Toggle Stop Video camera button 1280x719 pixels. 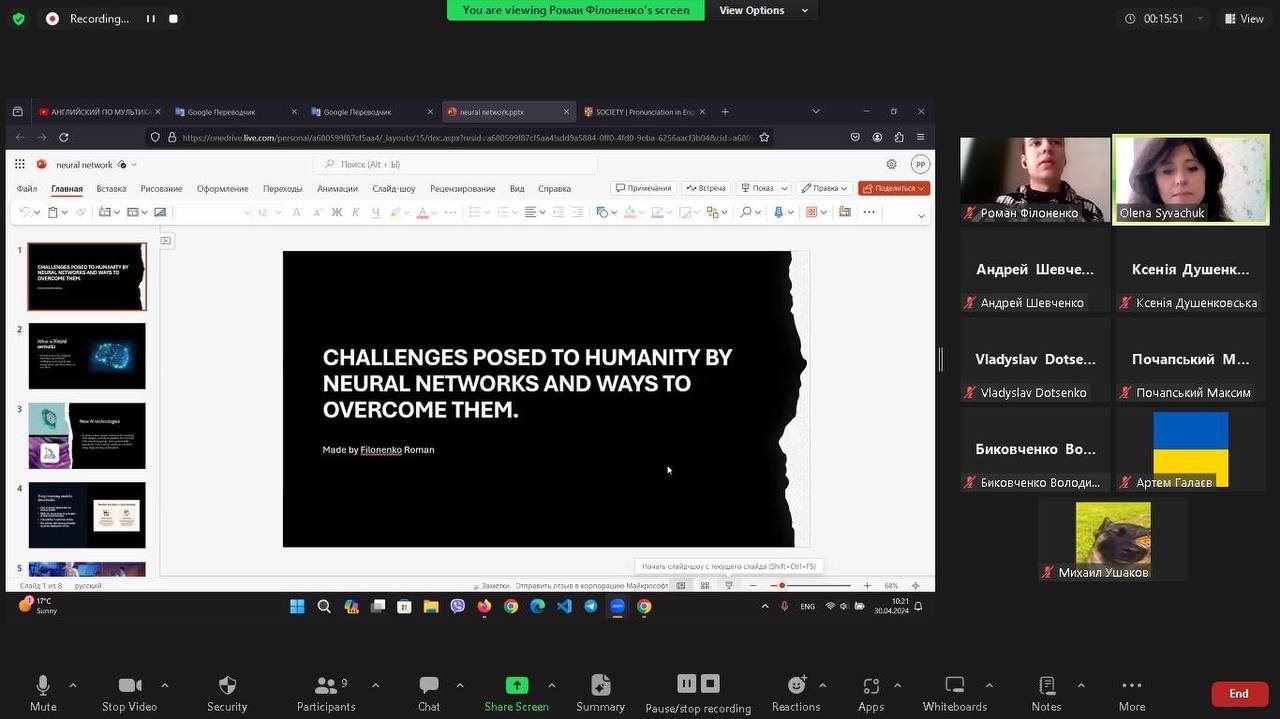(x=129, y=685)
